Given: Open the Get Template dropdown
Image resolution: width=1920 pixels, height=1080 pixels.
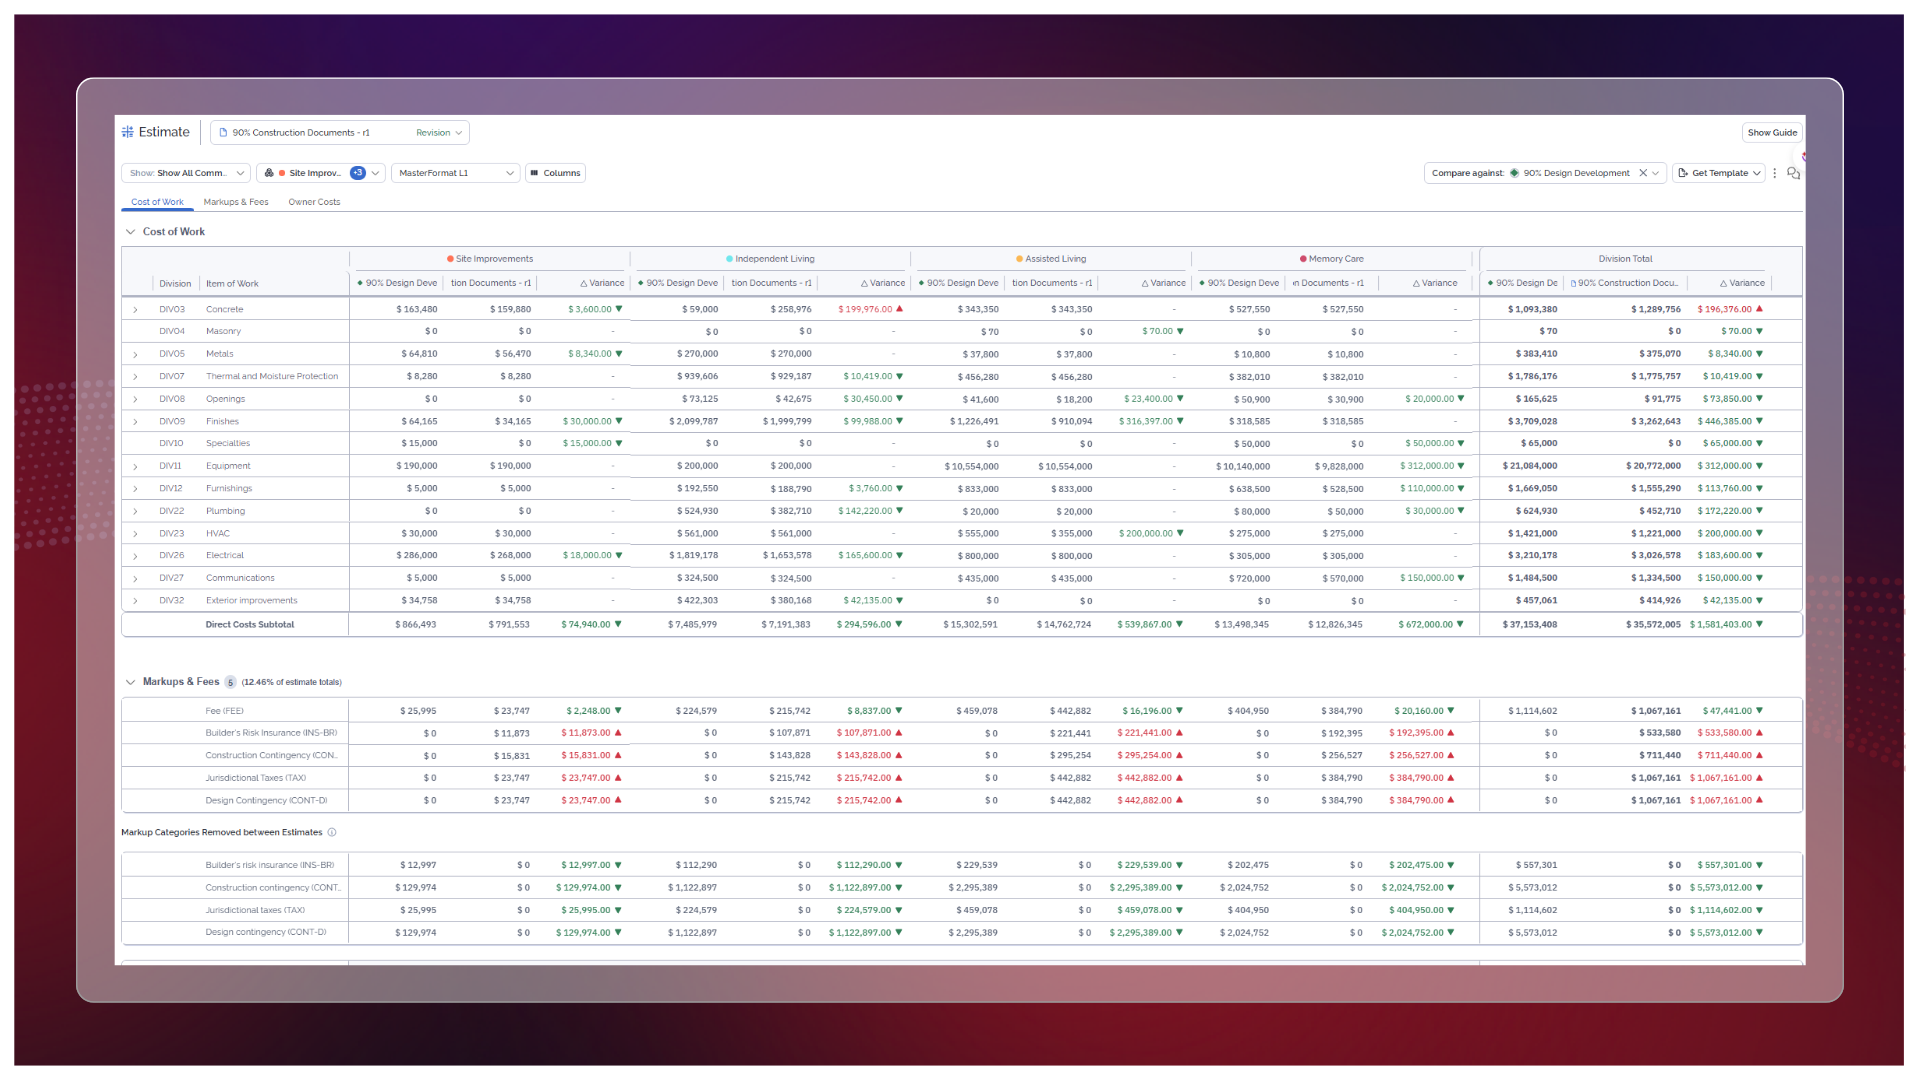Looking at the screenshot, I should tap(1719, 173).
